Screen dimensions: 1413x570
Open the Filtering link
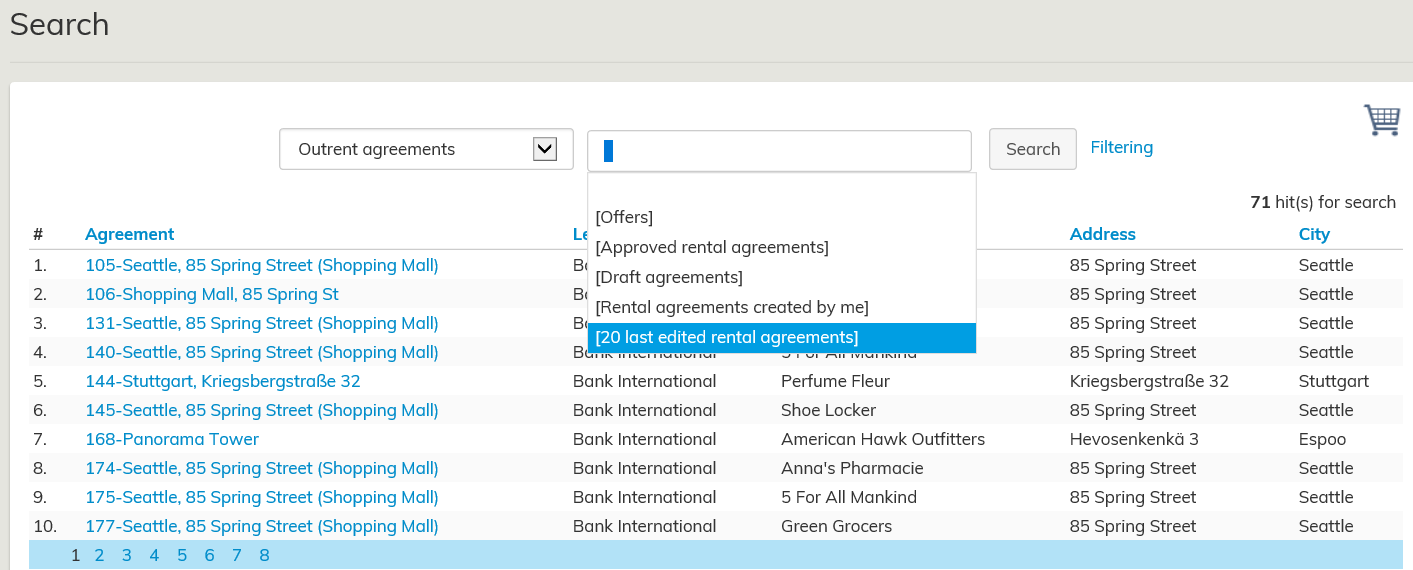tap(1121, 147)
